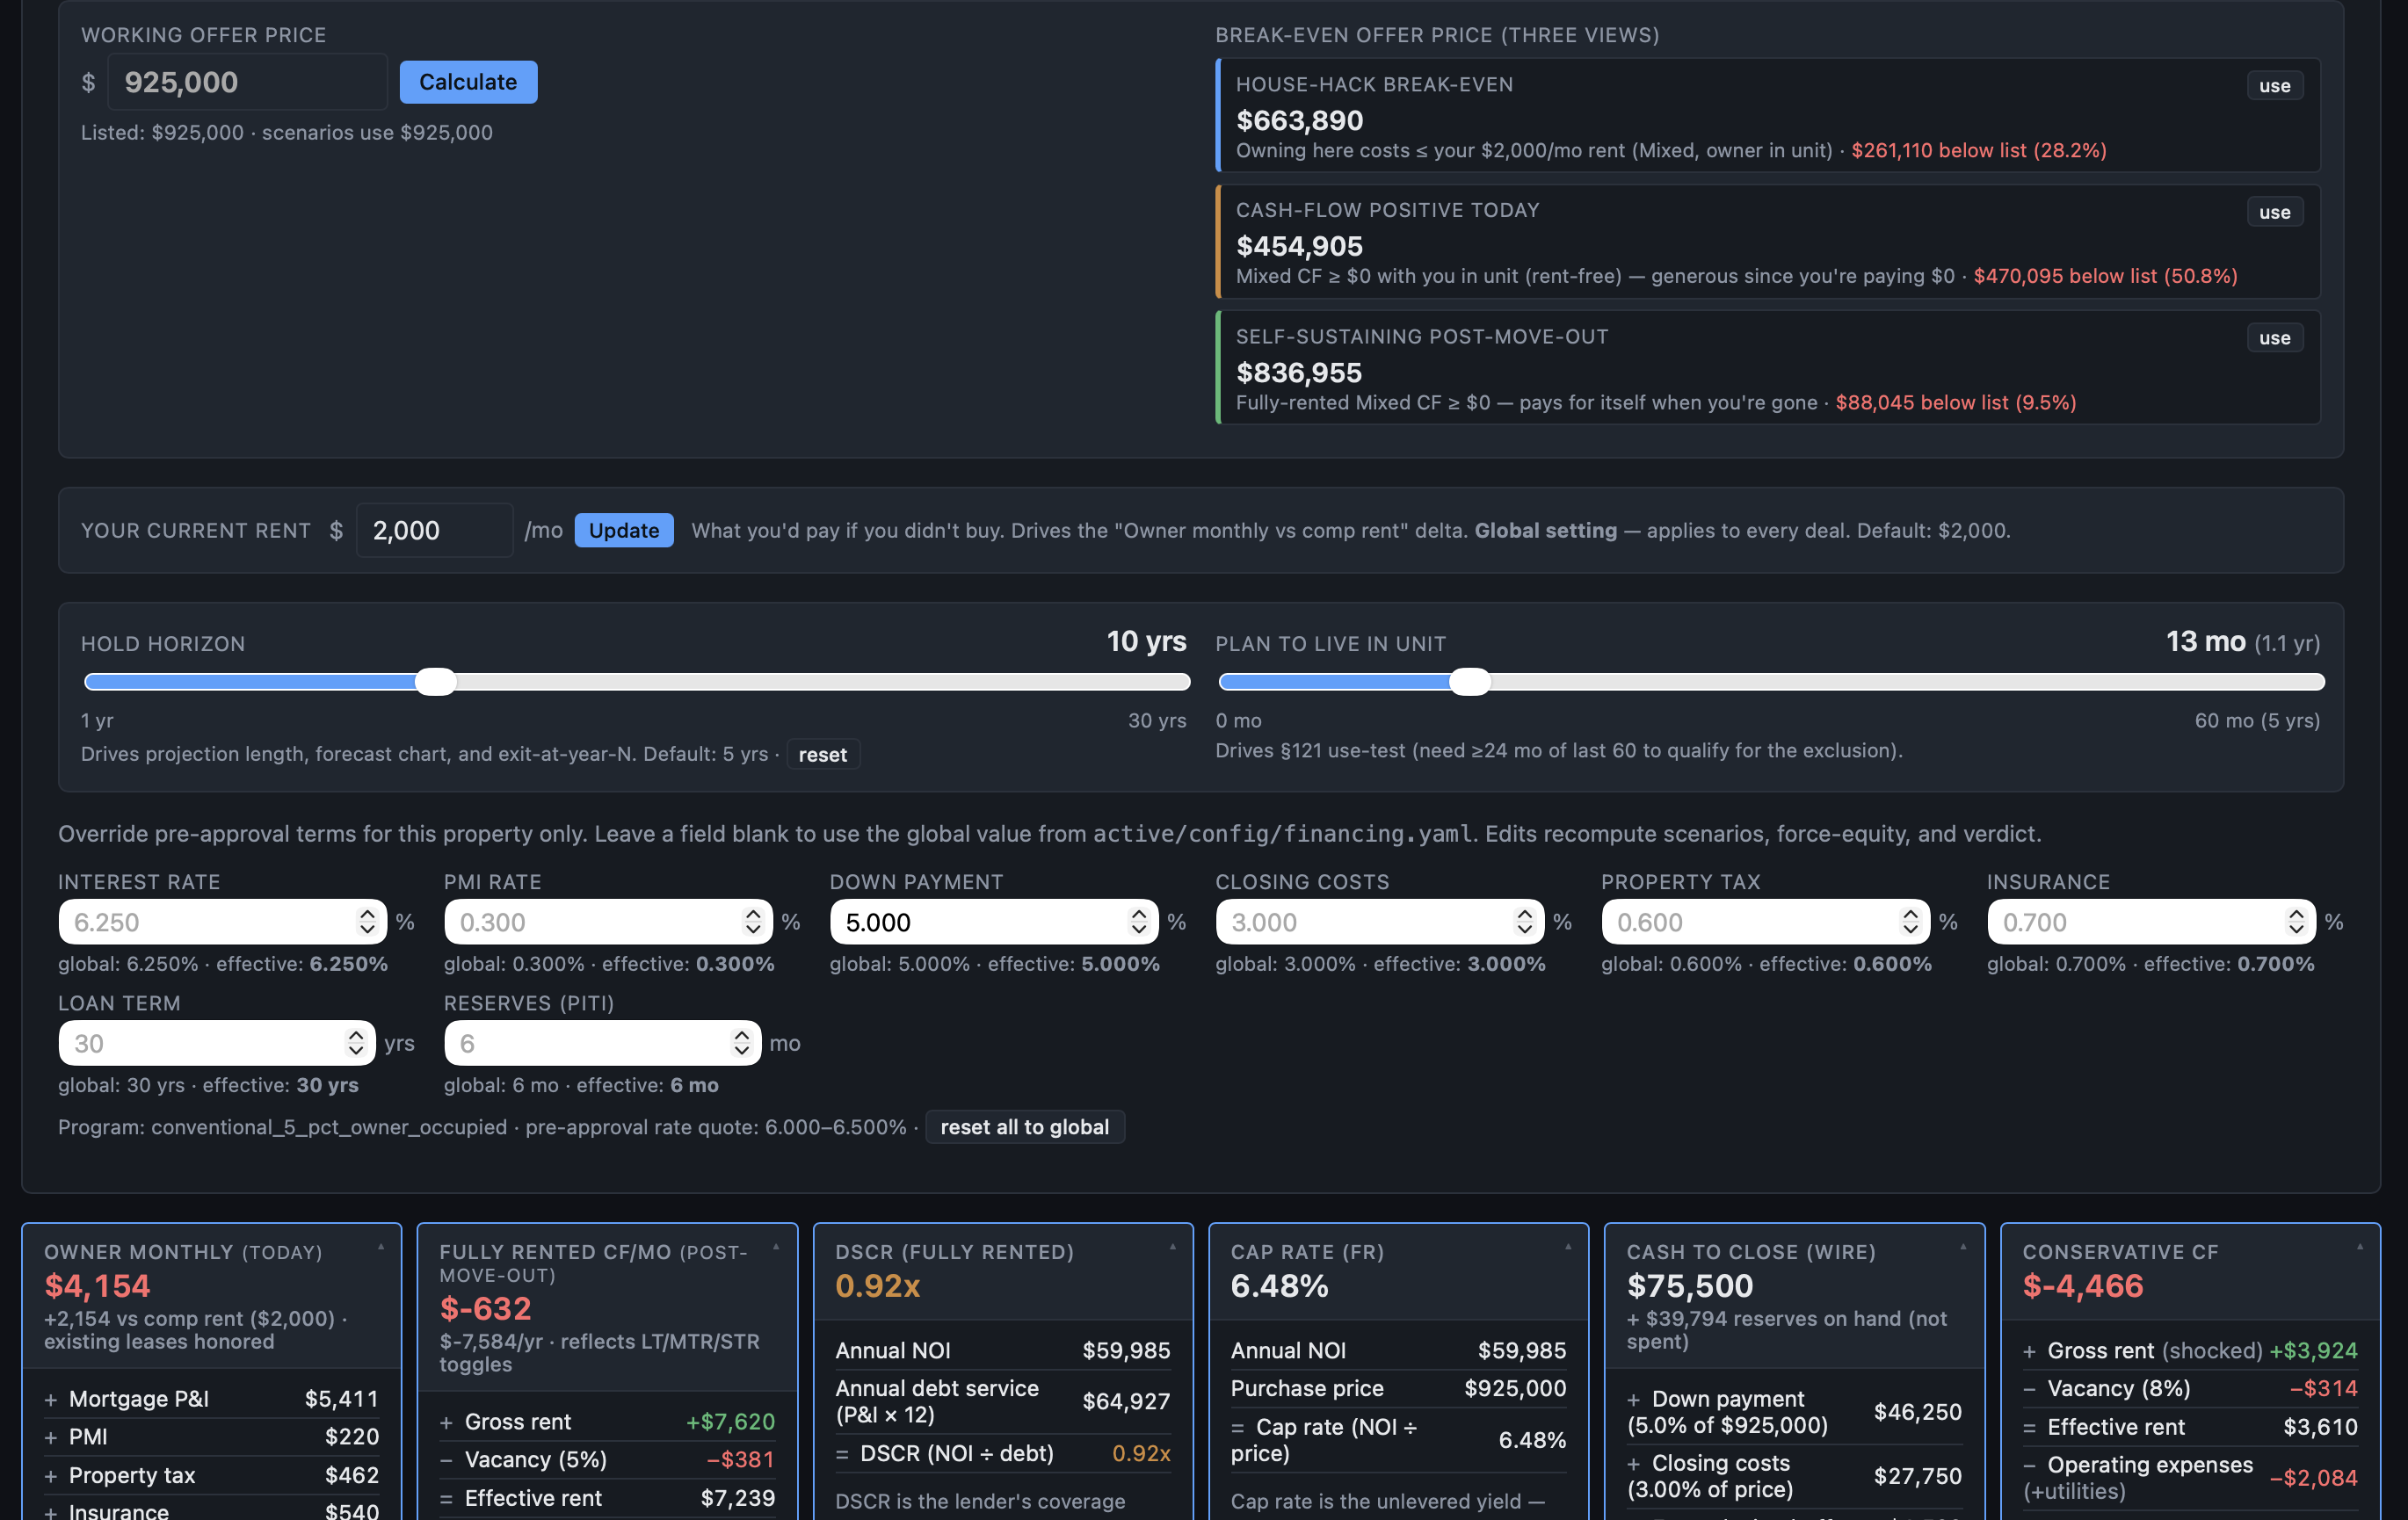Focus the Property Tax percent field
2408x1520 pixels.
1765,922
